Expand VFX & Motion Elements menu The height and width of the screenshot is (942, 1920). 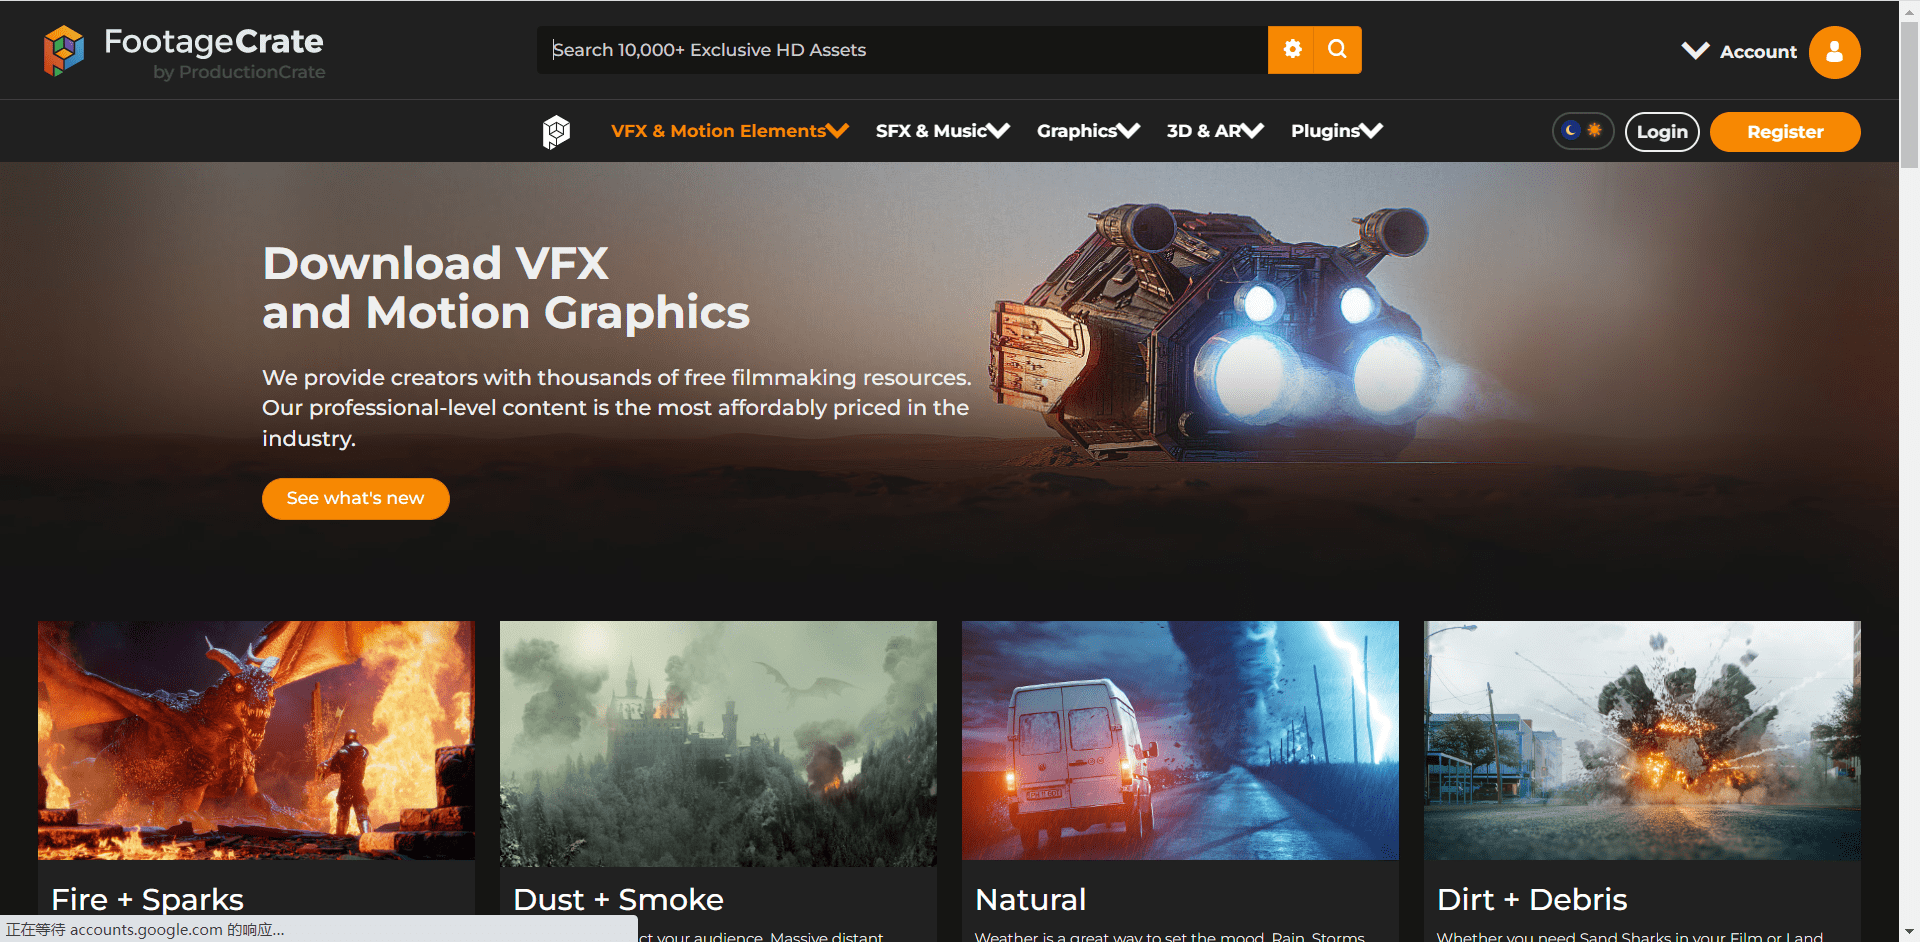[730, 131]
